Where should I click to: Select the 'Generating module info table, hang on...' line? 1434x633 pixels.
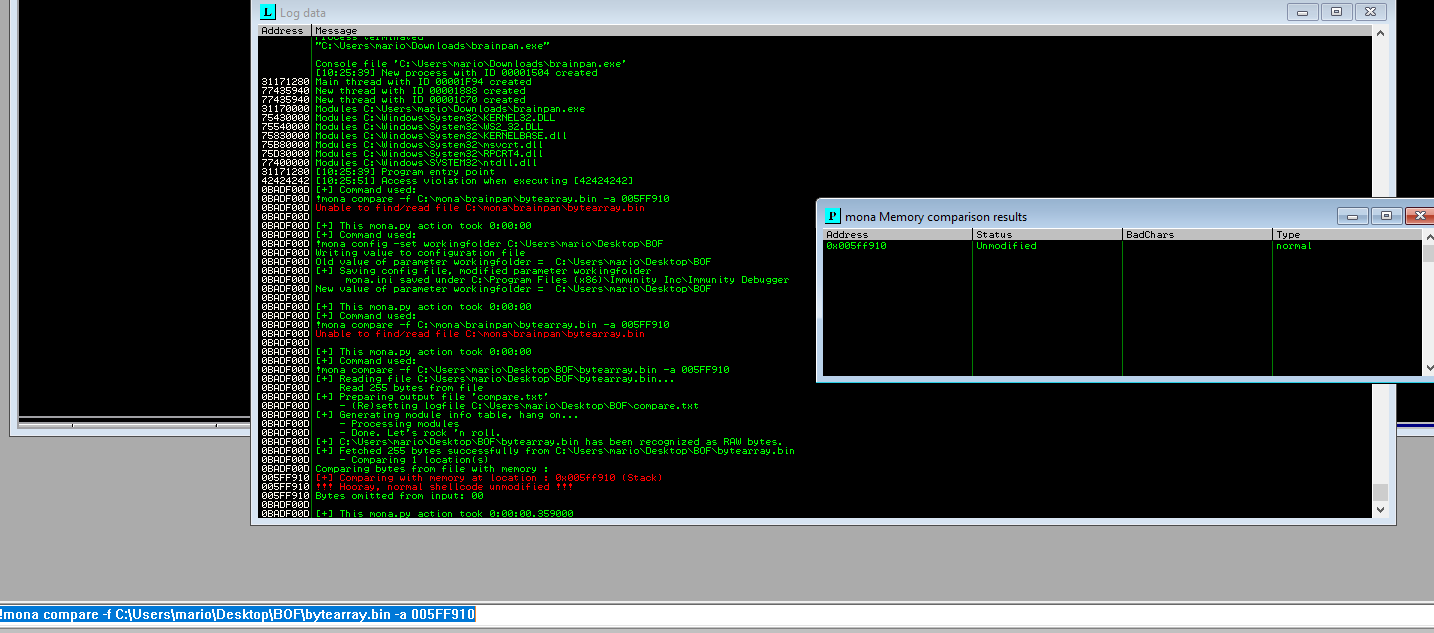click(447, 415)
